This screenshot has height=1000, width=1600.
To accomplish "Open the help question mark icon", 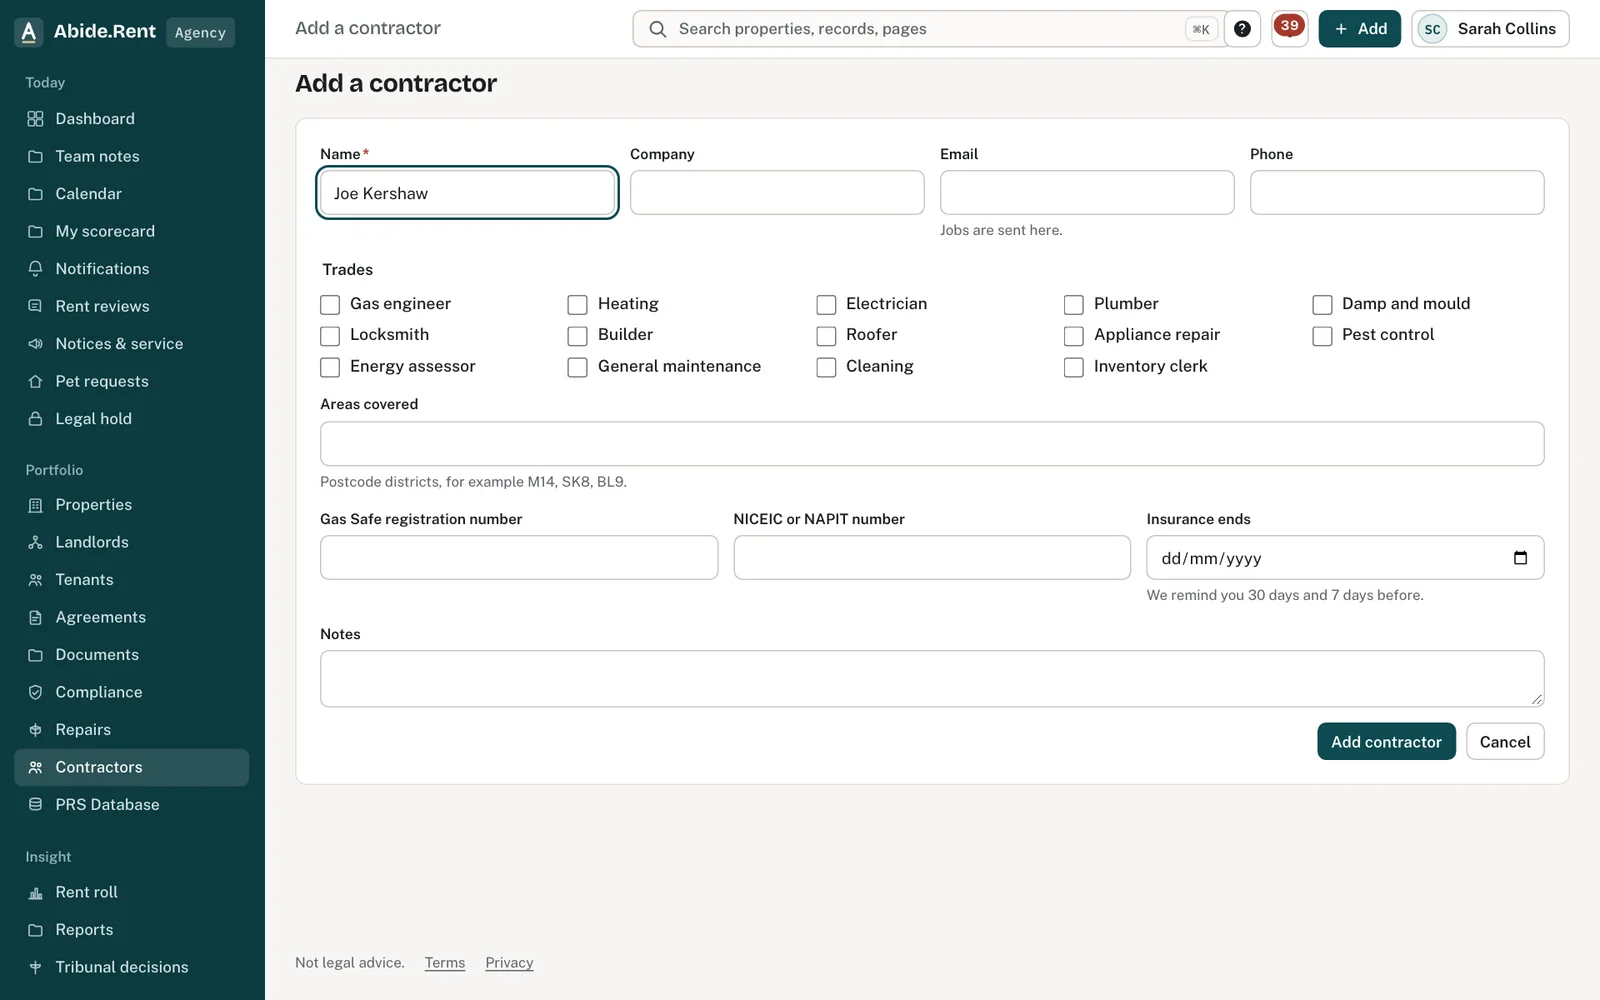I will pyautogui.click(x=1242, y=29).
